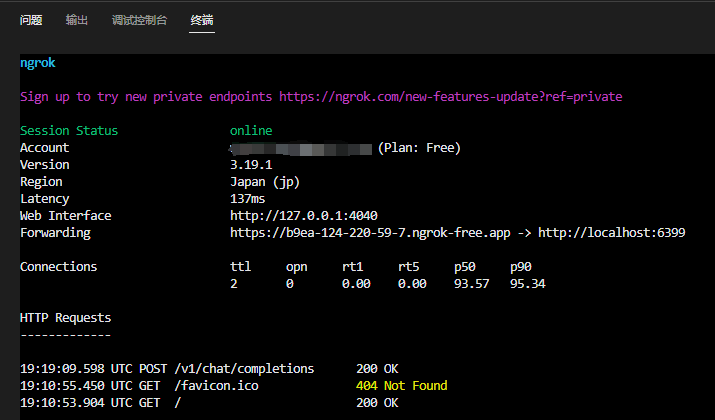Click the p90 value 95.34
Screen dimensions: 715x420
coord(527,284)
